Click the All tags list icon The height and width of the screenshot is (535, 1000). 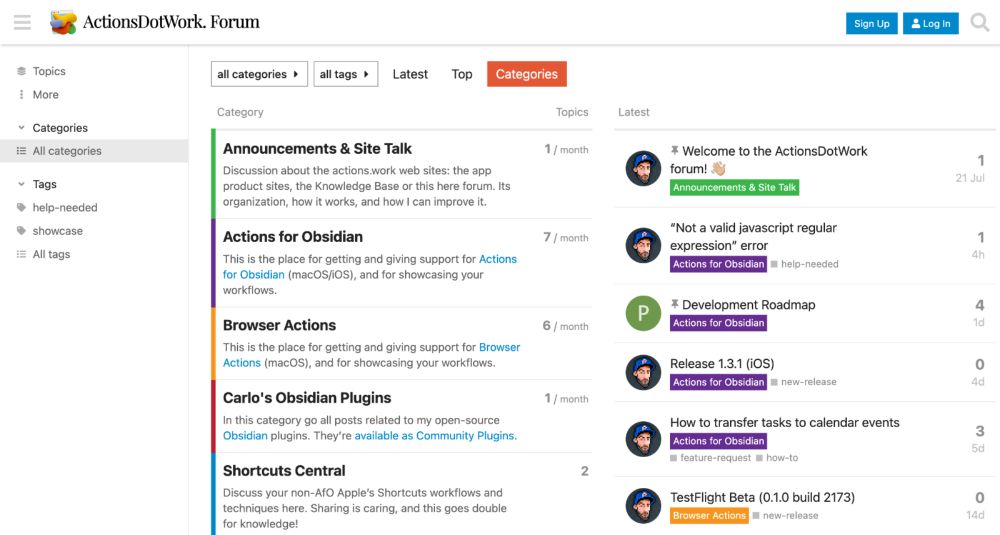(x=21, y=254)
